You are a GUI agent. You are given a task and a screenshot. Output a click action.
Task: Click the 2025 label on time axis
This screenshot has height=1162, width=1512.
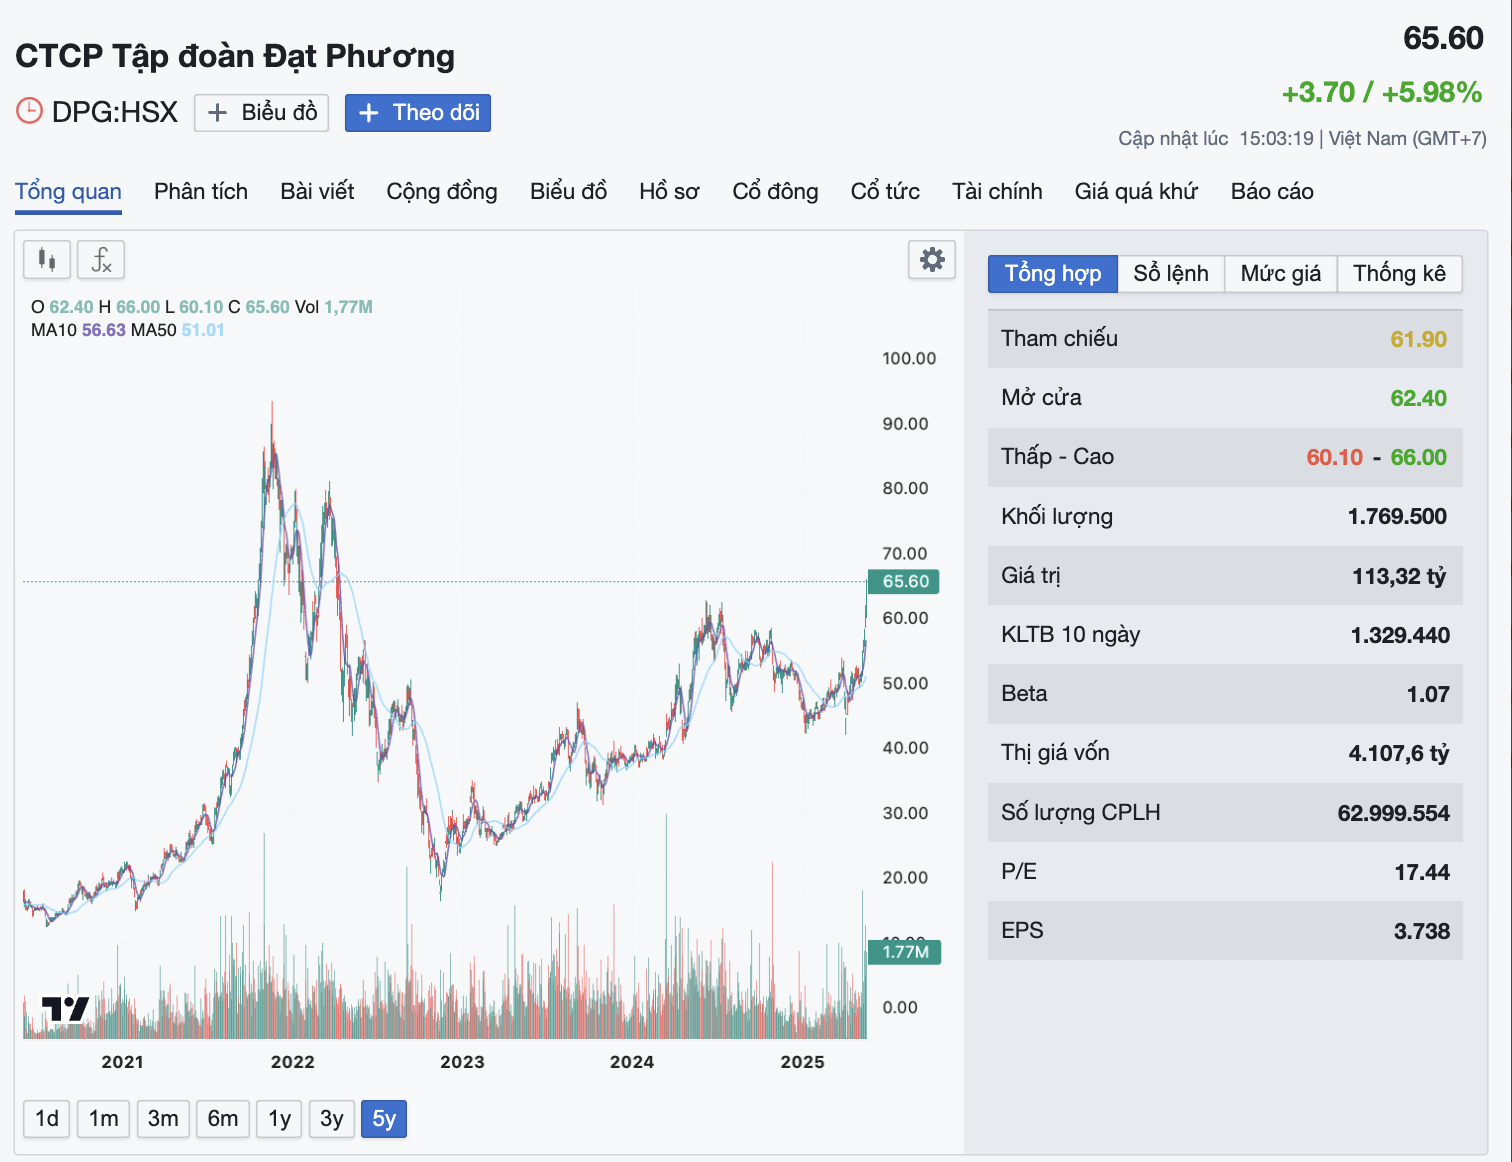802,1062
